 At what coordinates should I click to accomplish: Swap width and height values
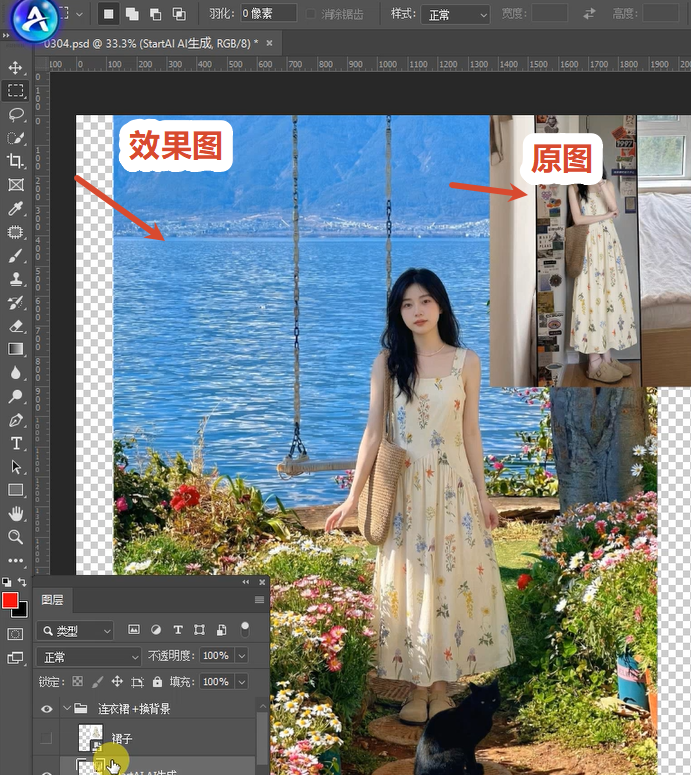point(589,14)
